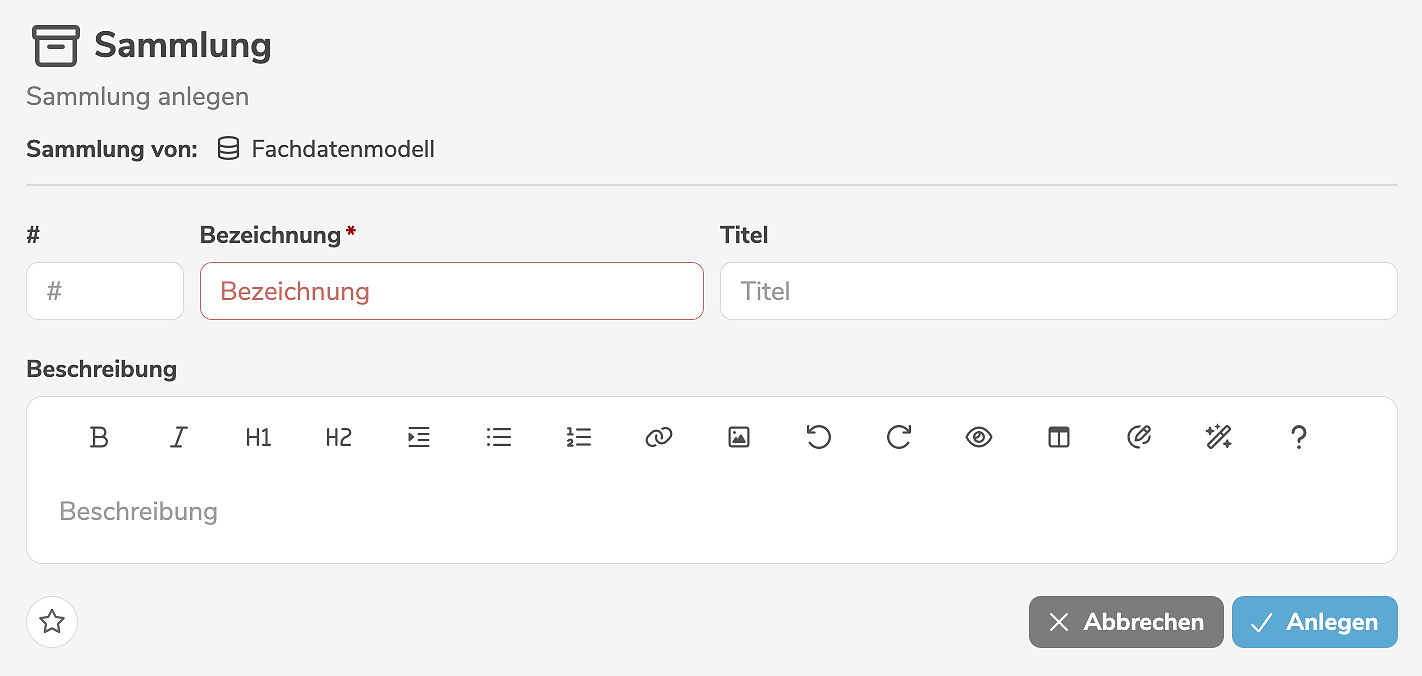Click the indent icon in toolbar
The image size is (1422, 676).
coord(419,437)
